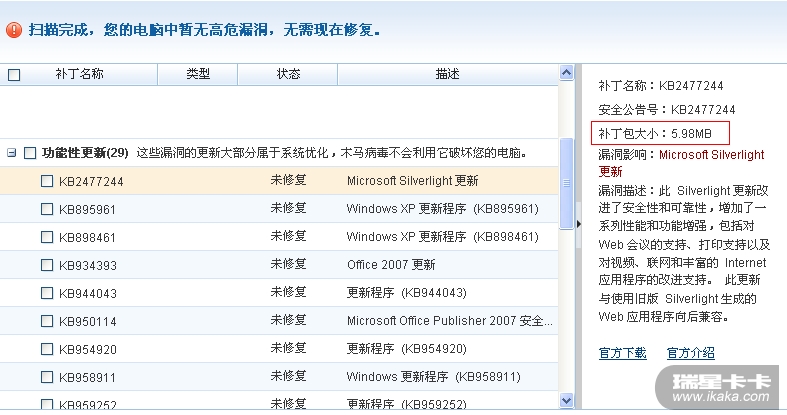Sort by the 类型 column header

[198, 74]
